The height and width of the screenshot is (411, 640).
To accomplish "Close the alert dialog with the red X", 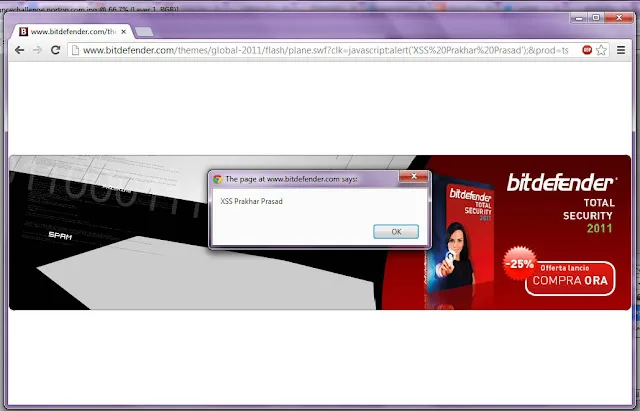I will 414,176.
